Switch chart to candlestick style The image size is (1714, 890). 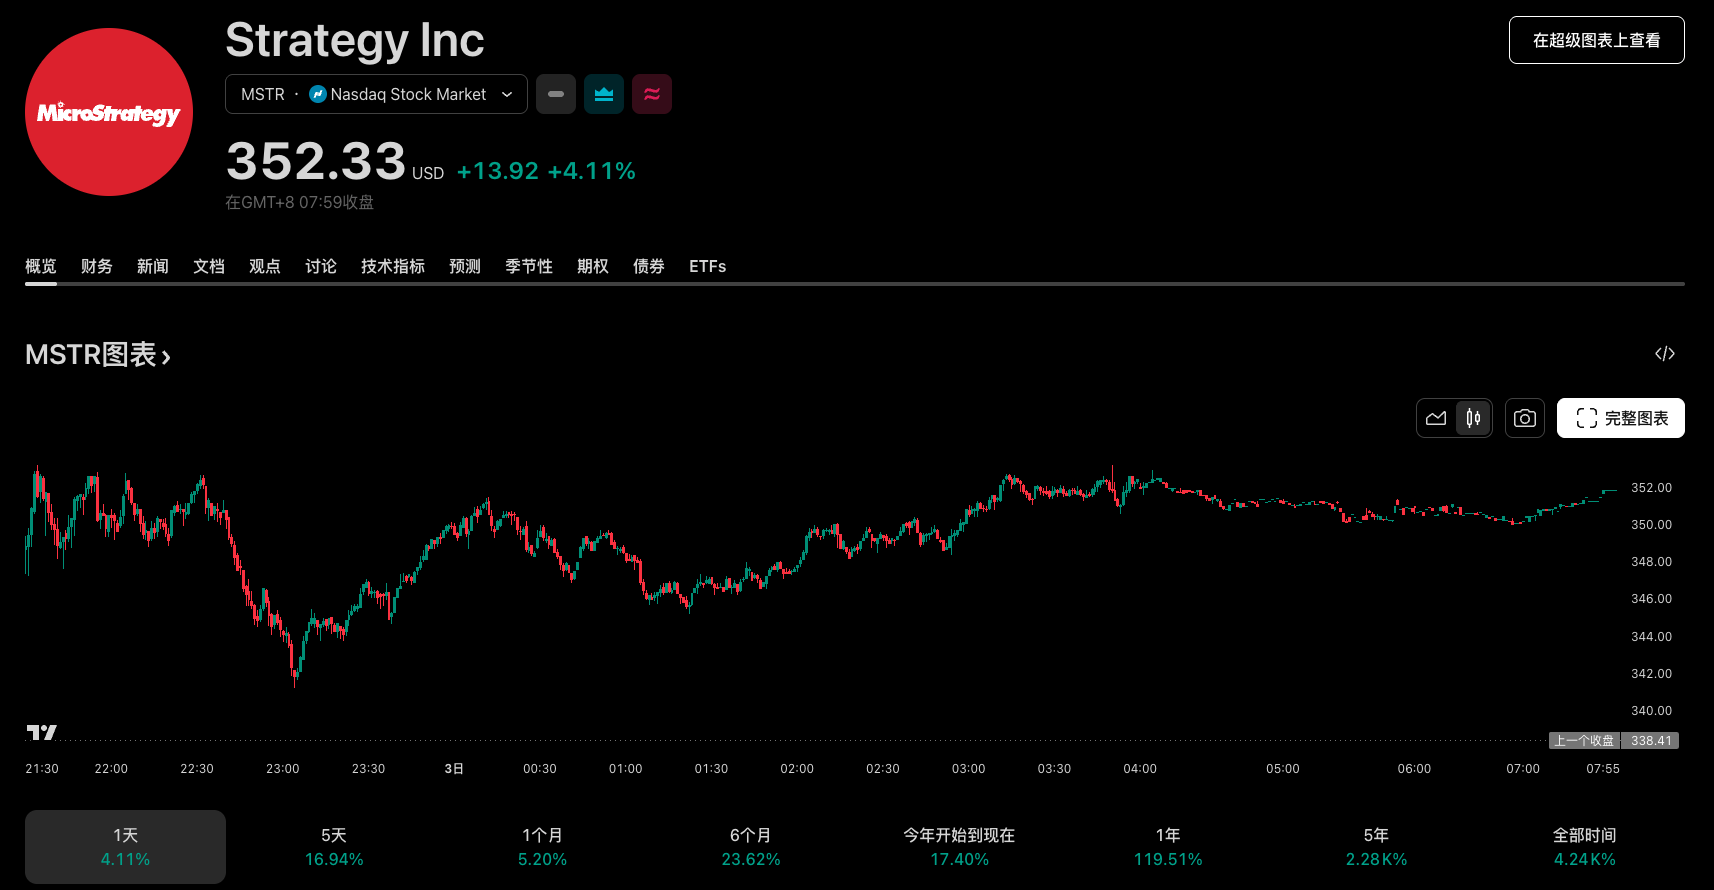point(1473,418)
